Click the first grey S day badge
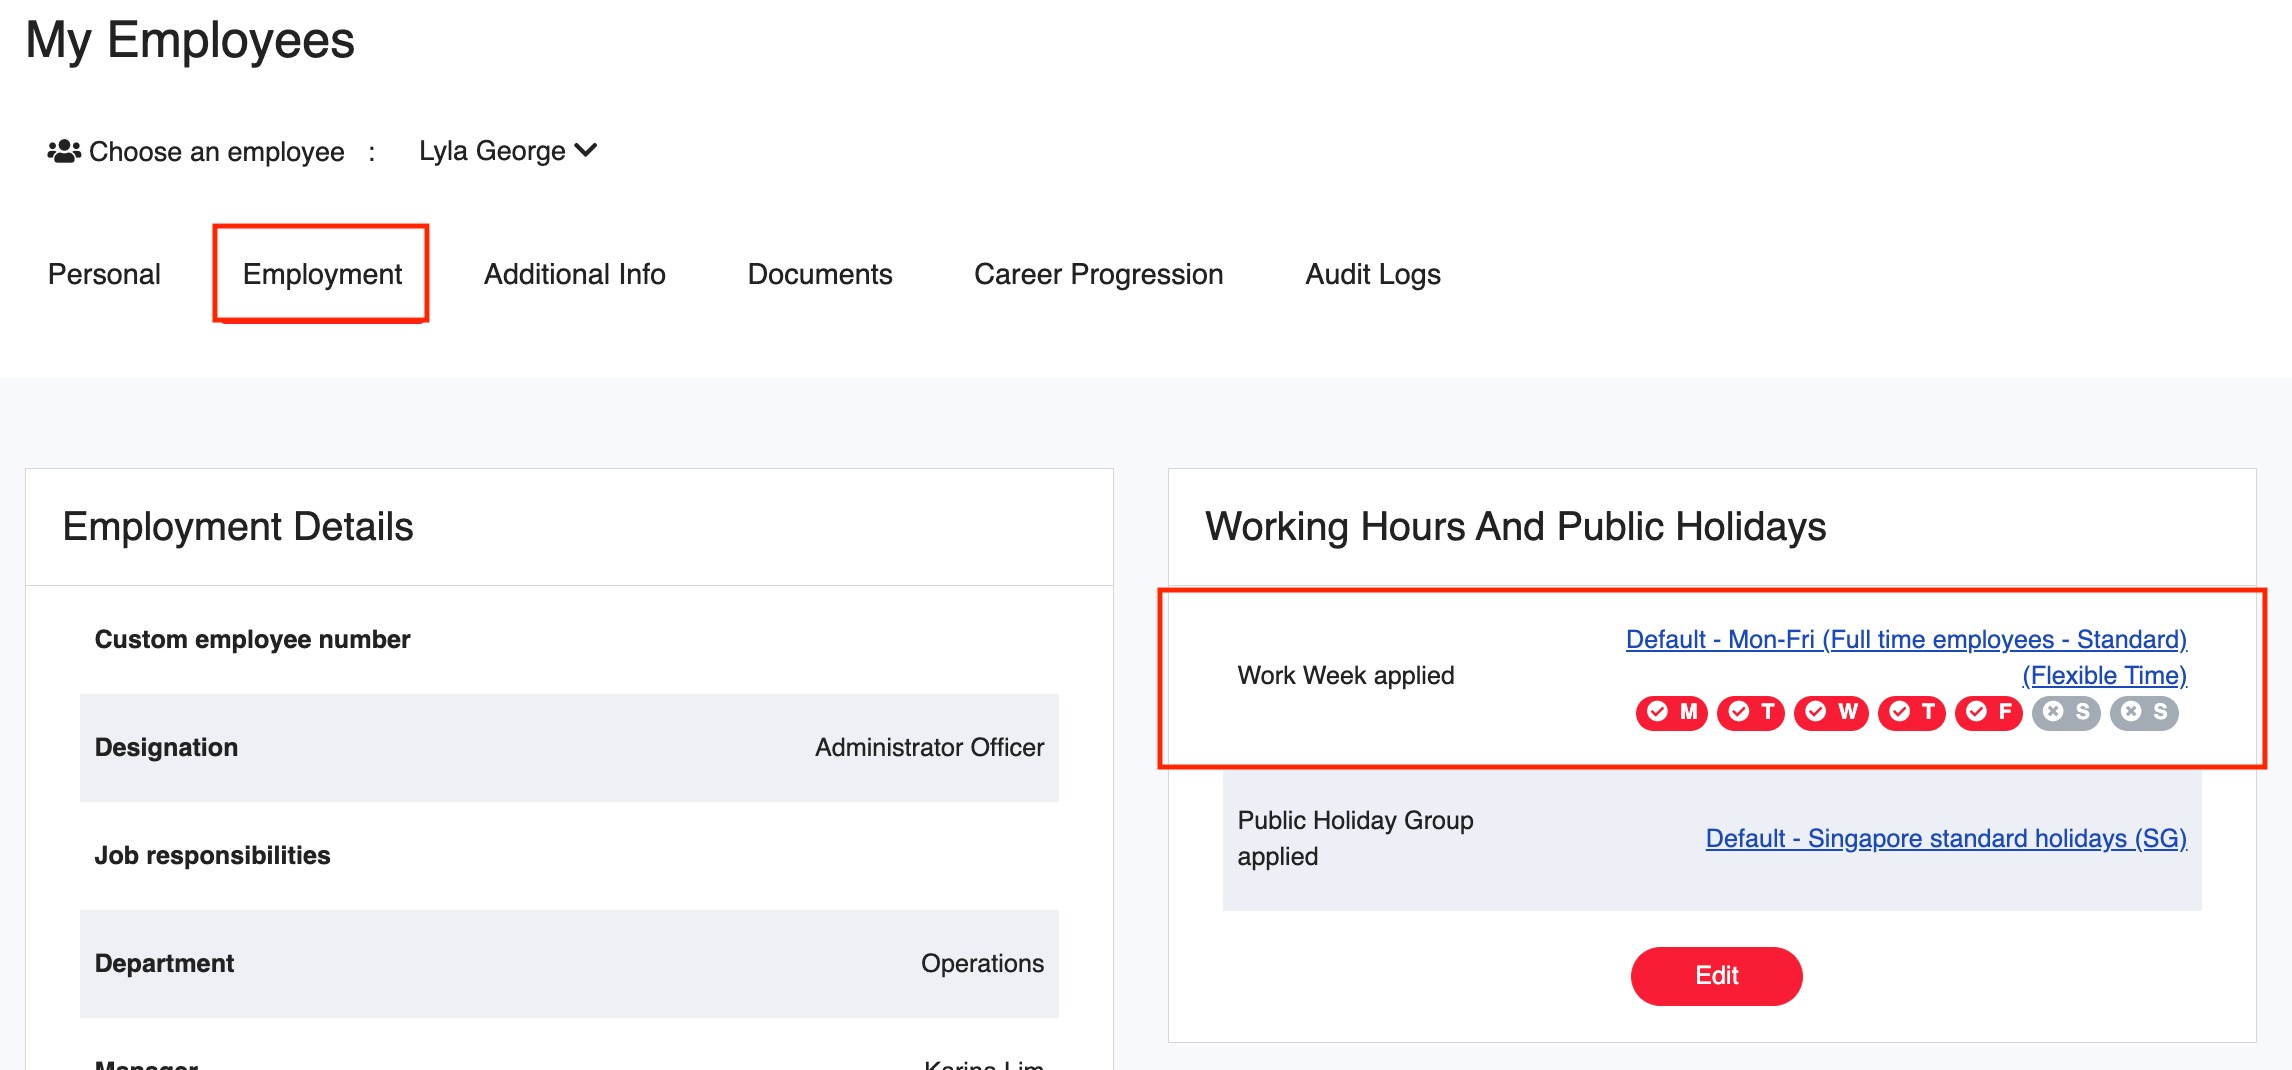 (x=2066, y=712)
